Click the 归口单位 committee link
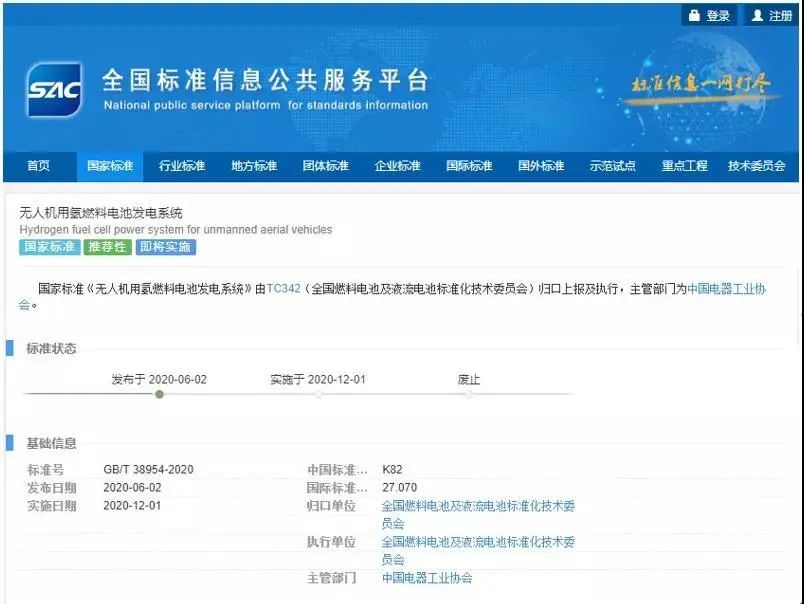 [478, 514]
